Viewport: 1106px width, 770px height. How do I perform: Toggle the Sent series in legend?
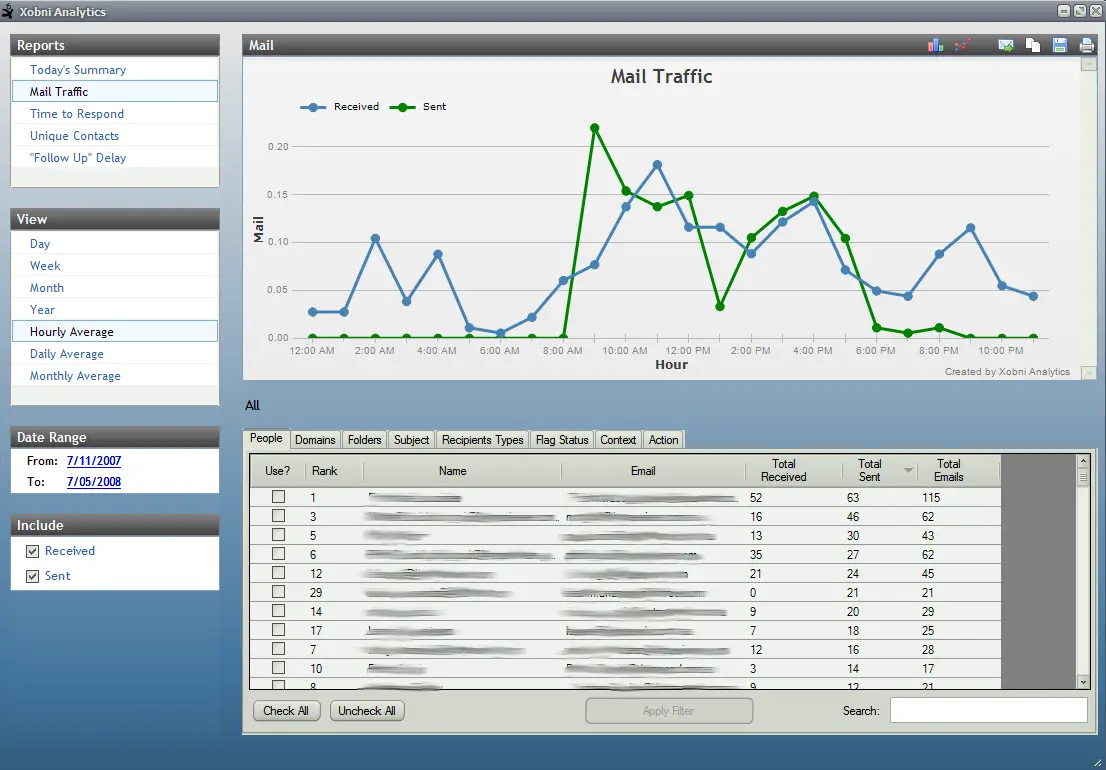click(x=418, y=107)
